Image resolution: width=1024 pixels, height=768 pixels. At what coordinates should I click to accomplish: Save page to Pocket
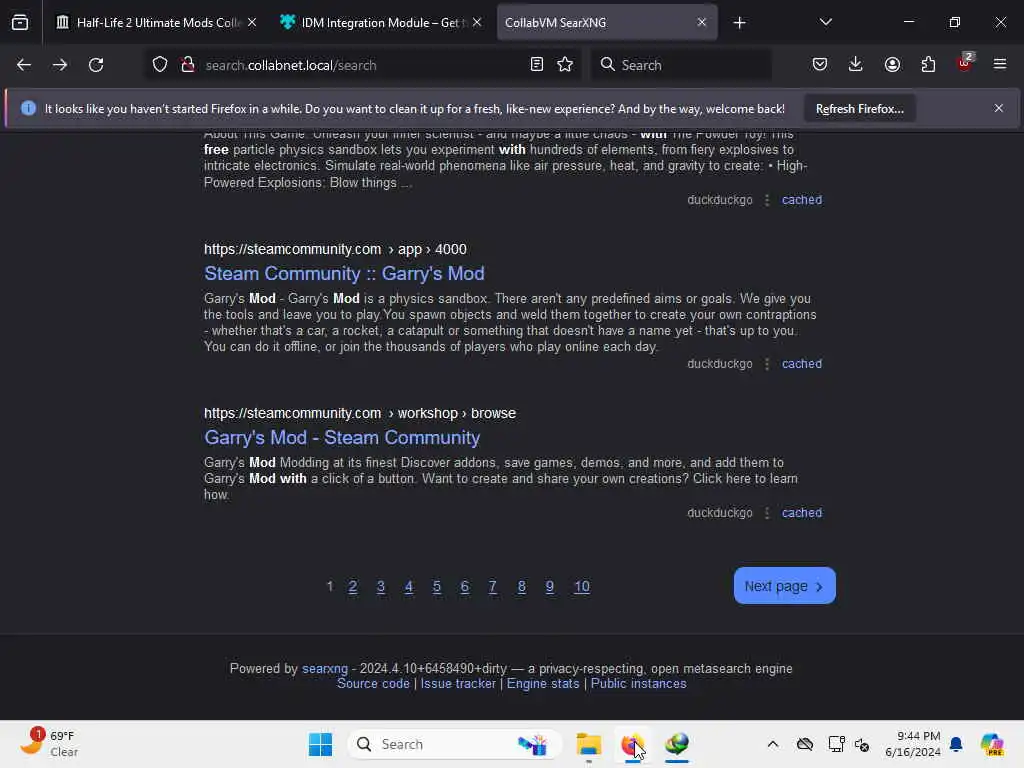820,65
